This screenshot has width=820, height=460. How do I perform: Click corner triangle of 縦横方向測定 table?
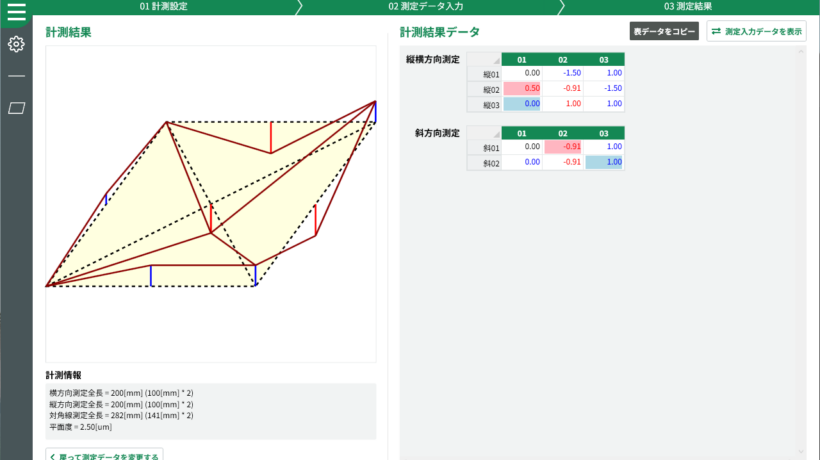point(495,62)
